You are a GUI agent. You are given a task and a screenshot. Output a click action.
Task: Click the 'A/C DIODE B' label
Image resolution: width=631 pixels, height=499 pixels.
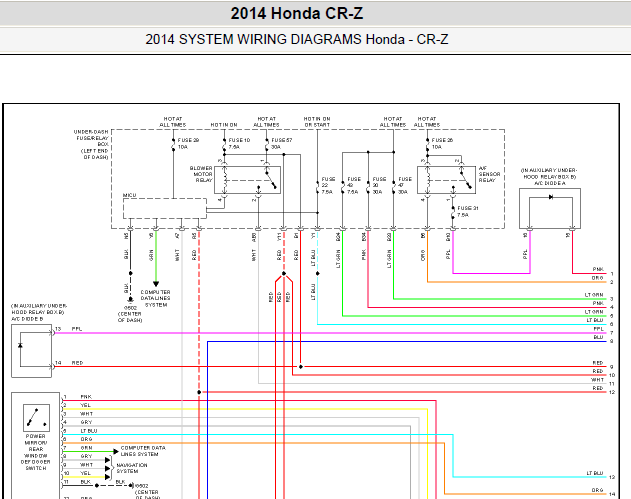click(x=27, y=319)
